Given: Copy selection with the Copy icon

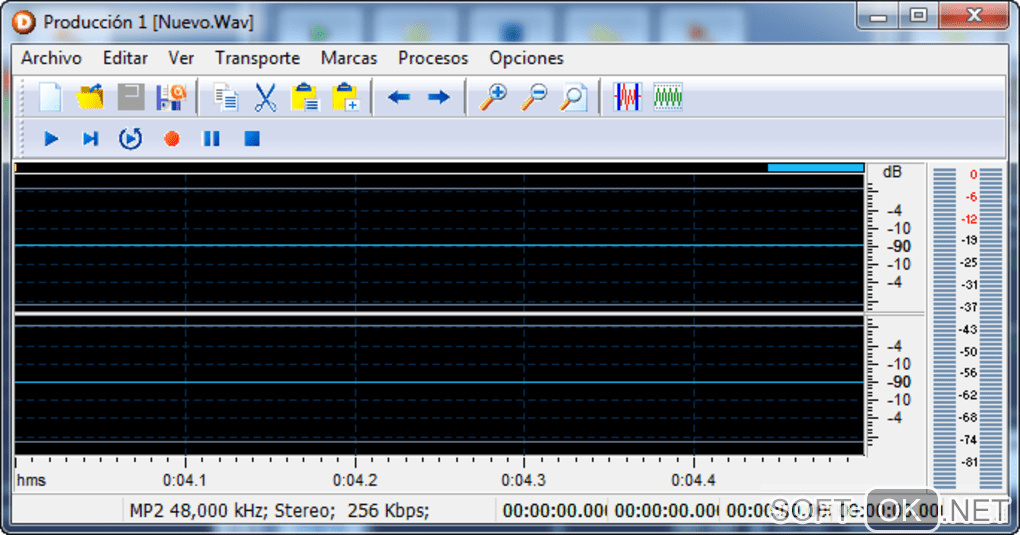Looking at the screenshot, I should coord(225,98).
